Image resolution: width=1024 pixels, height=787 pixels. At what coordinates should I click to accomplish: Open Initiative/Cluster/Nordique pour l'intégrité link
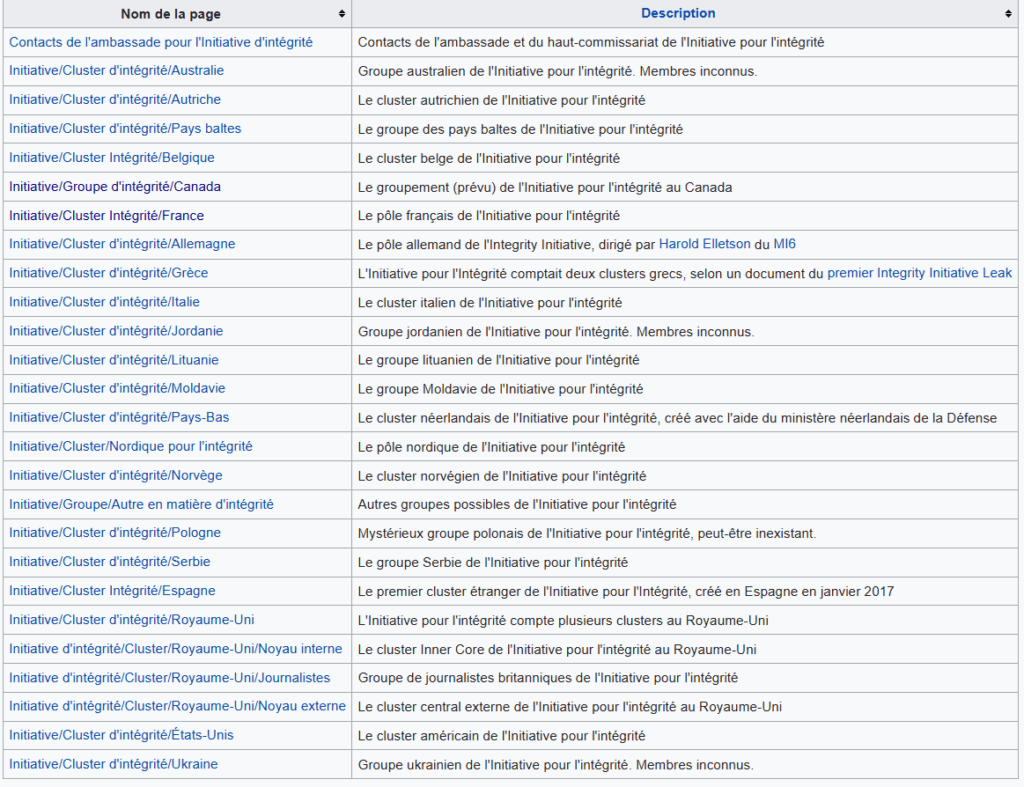pos(131,446)
